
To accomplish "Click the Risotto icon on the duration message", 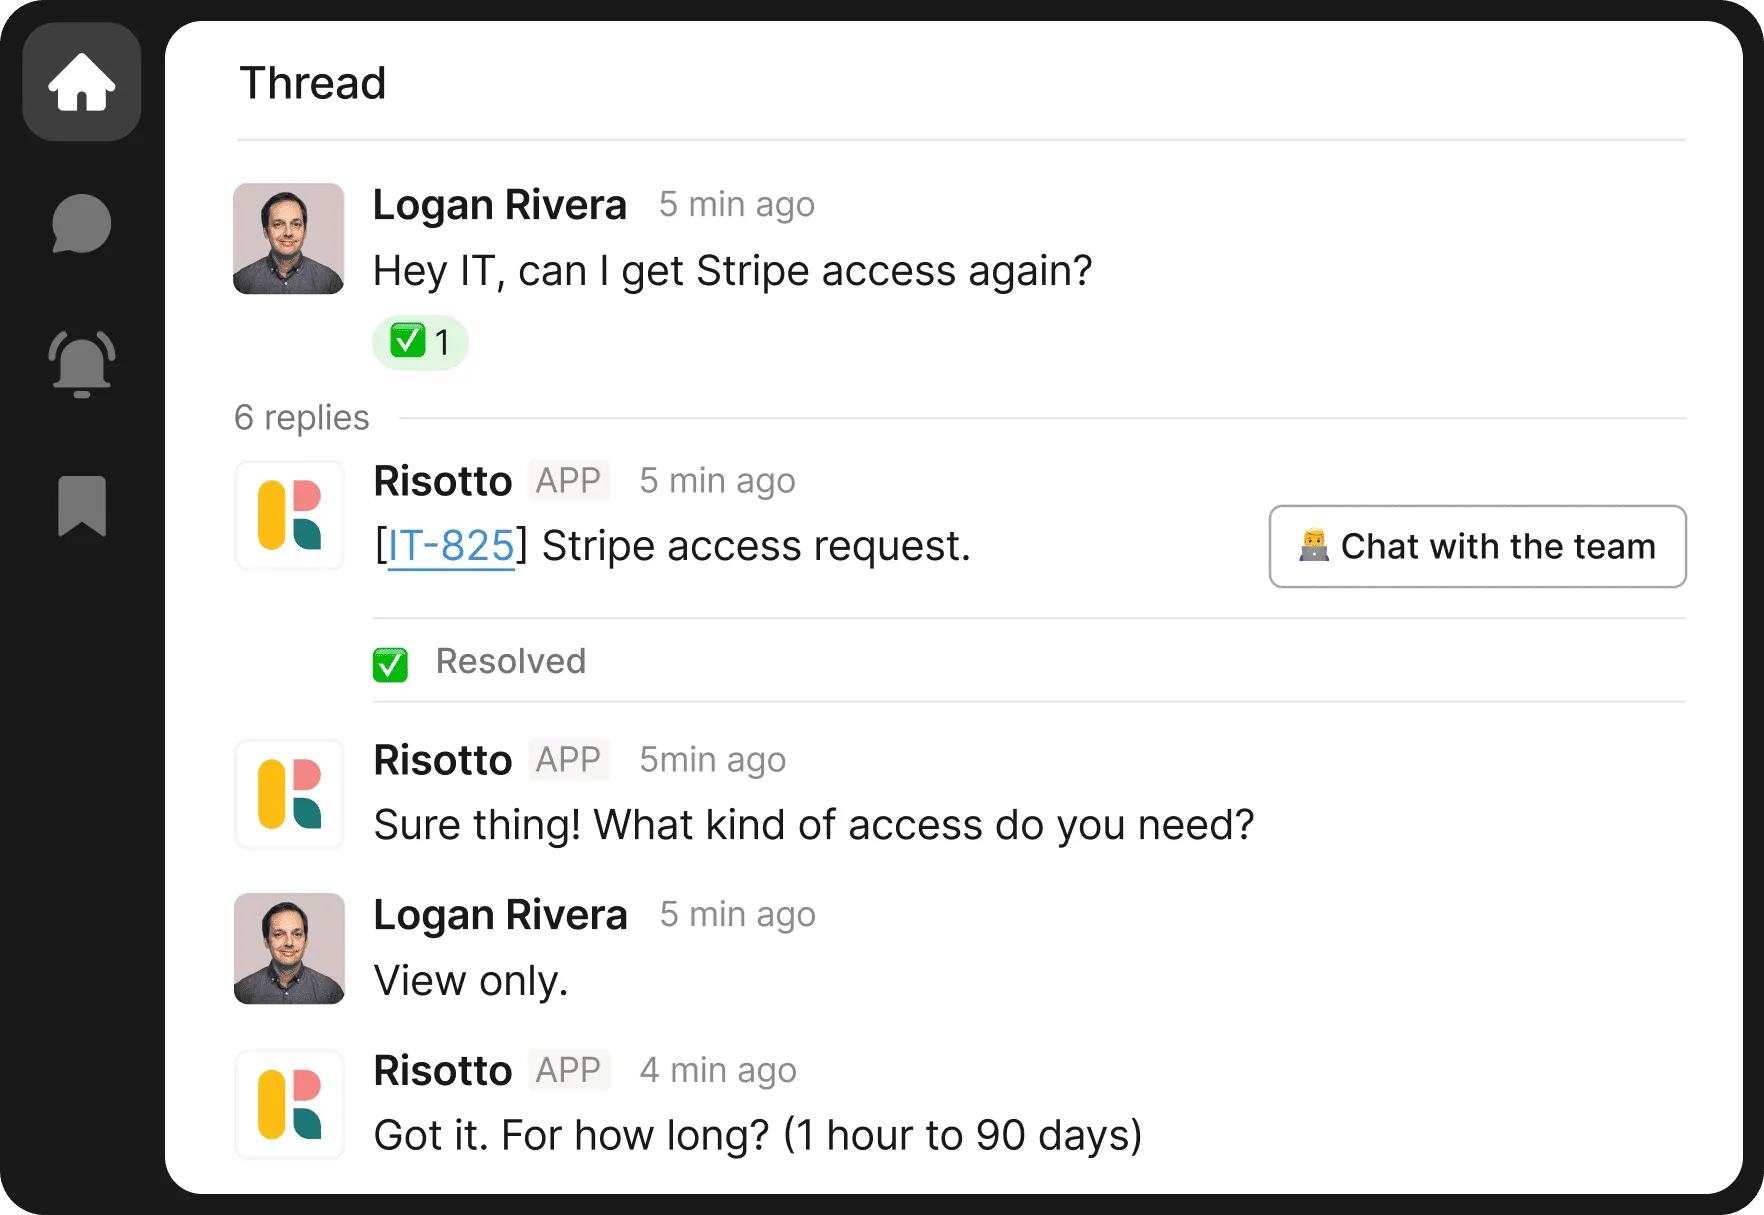I will coord(289,1104).
